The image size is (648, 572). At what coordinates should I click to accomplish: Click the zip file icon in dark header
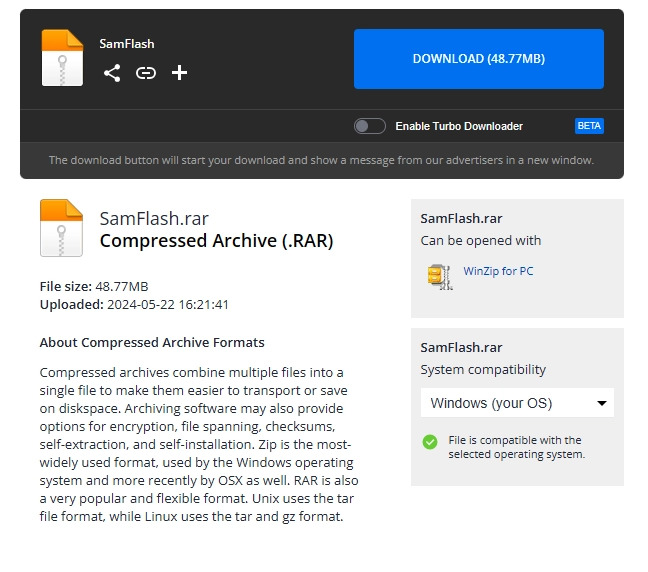point(62,58)
